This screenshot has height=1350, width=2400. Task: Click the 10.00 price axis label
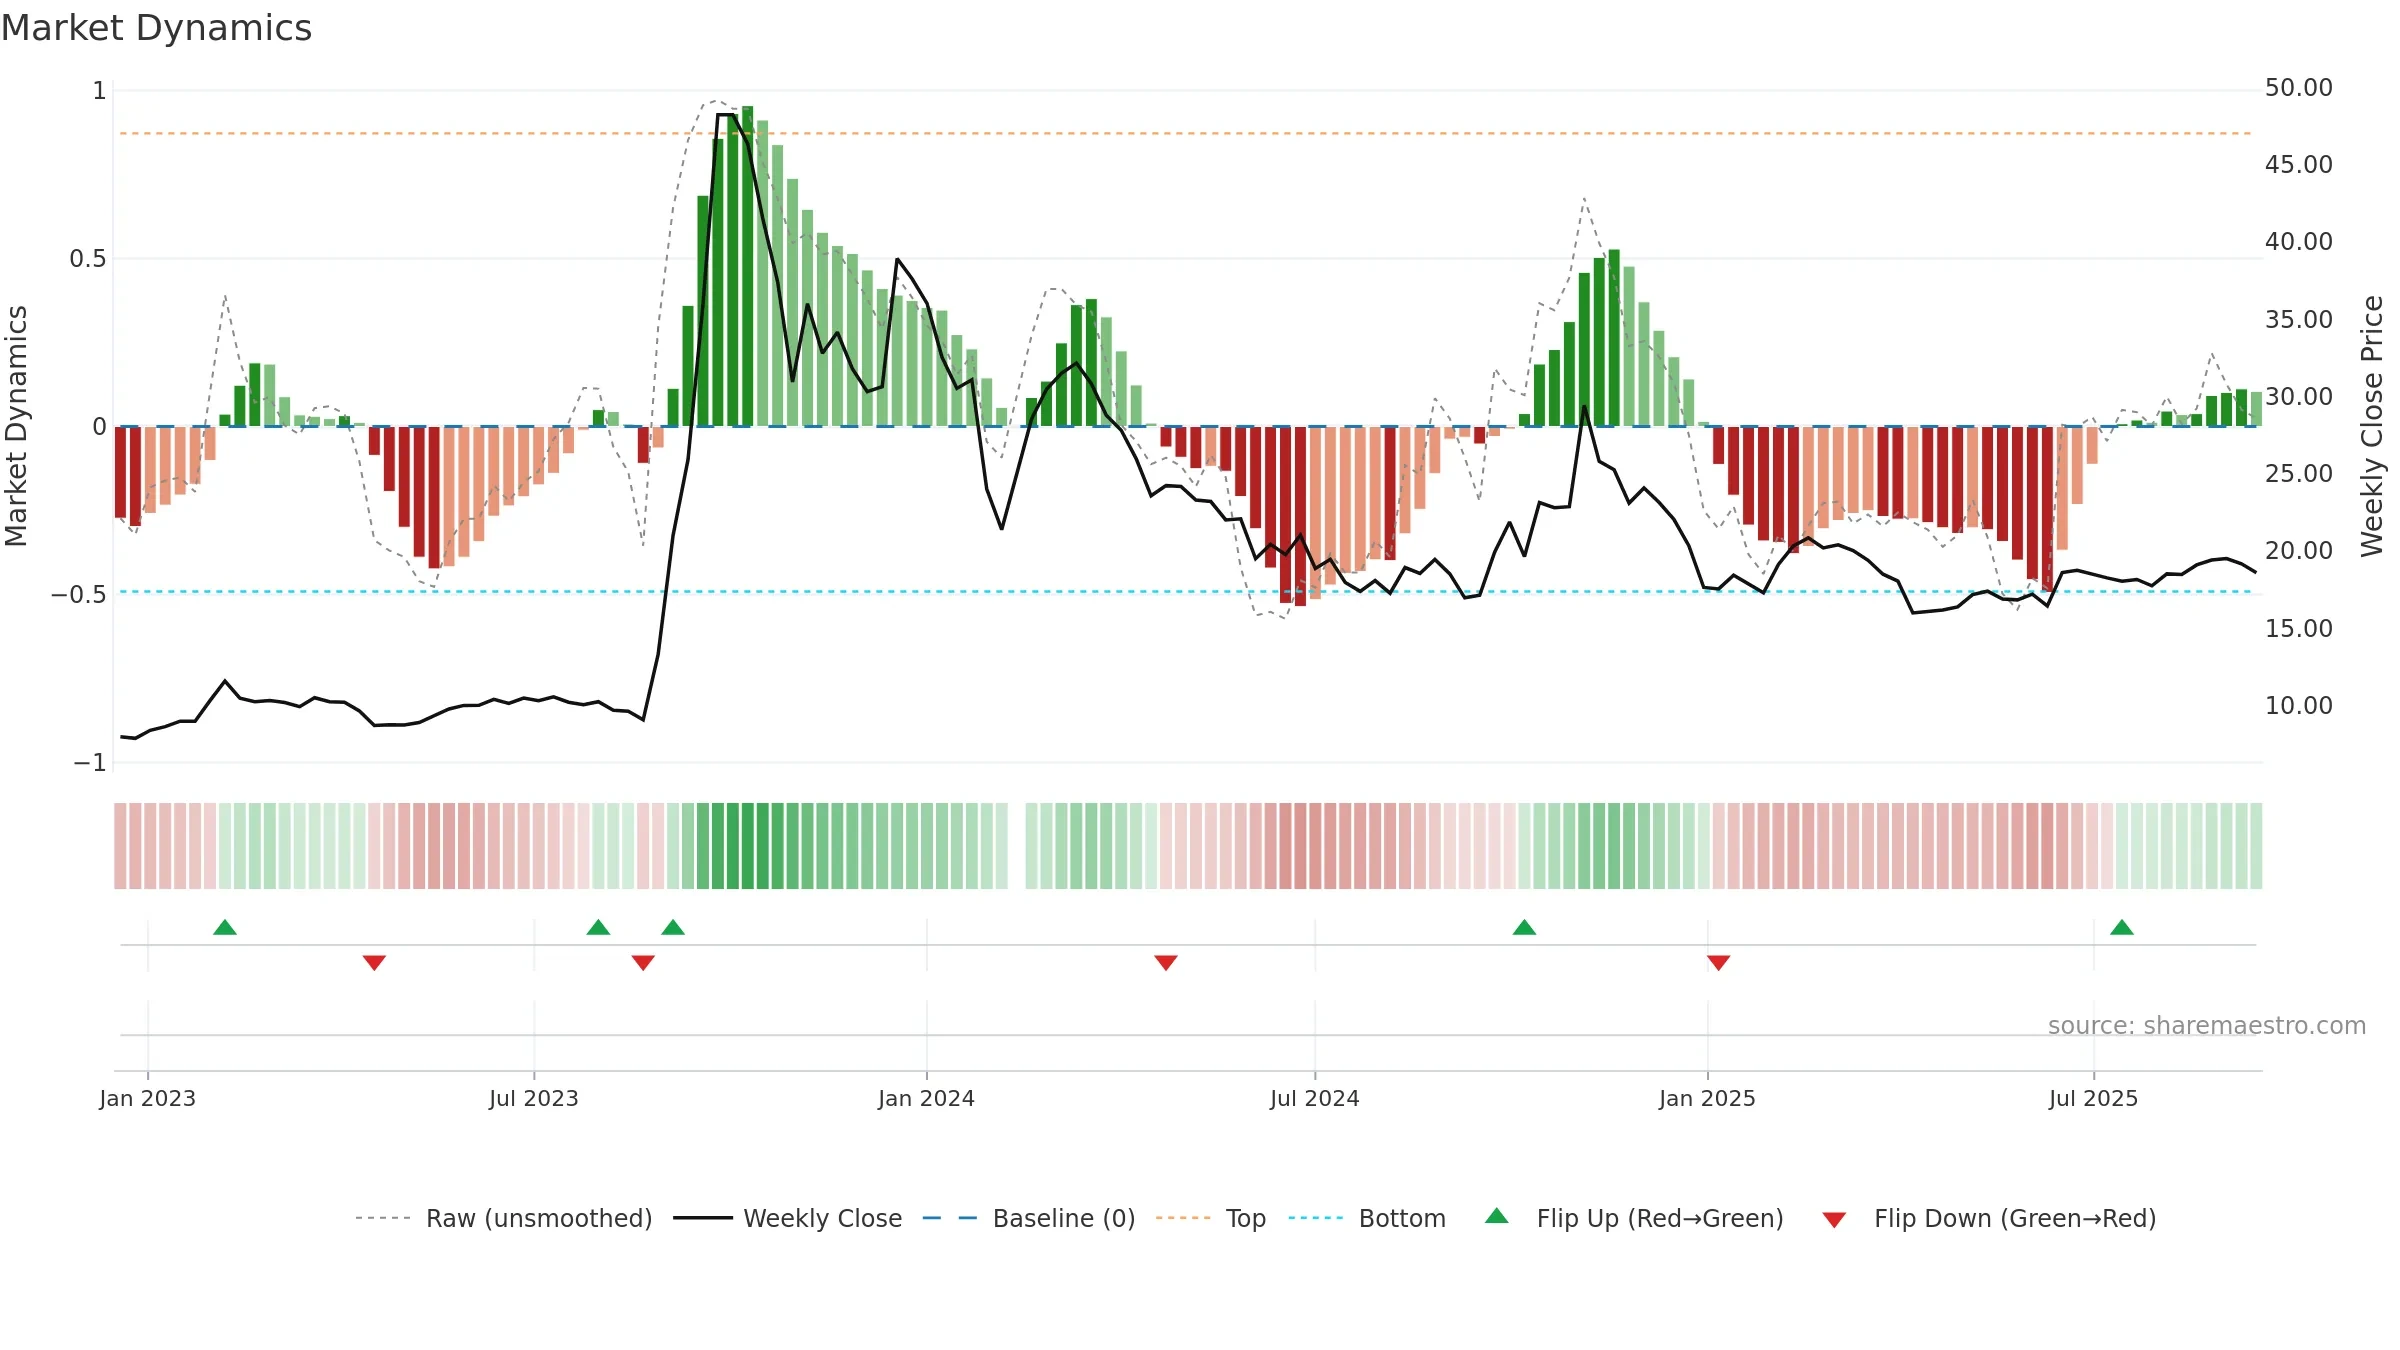point(2299,706)
